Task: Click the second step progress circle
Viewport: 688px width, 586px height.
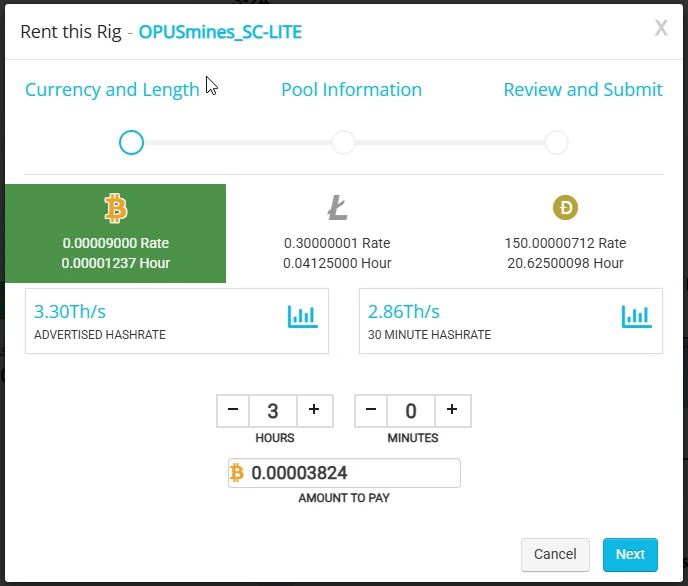Action: point(343,143)
